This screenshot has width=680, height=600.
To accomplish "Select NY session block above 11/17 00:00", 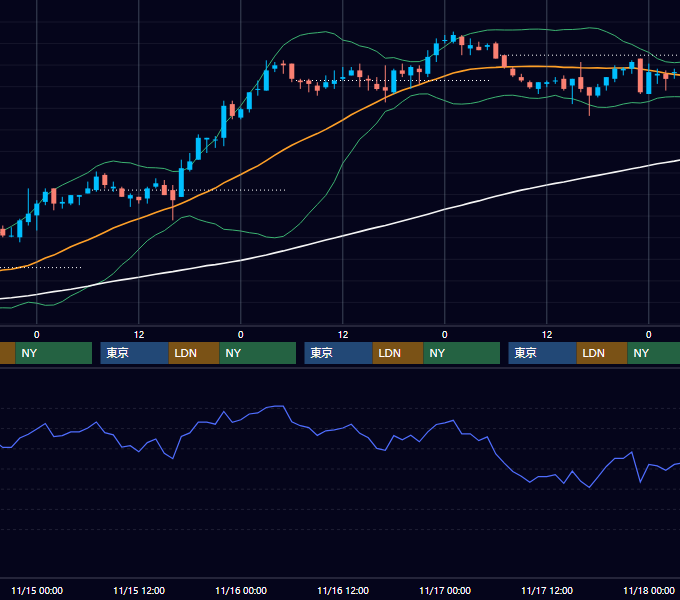I will pos(461,353).
